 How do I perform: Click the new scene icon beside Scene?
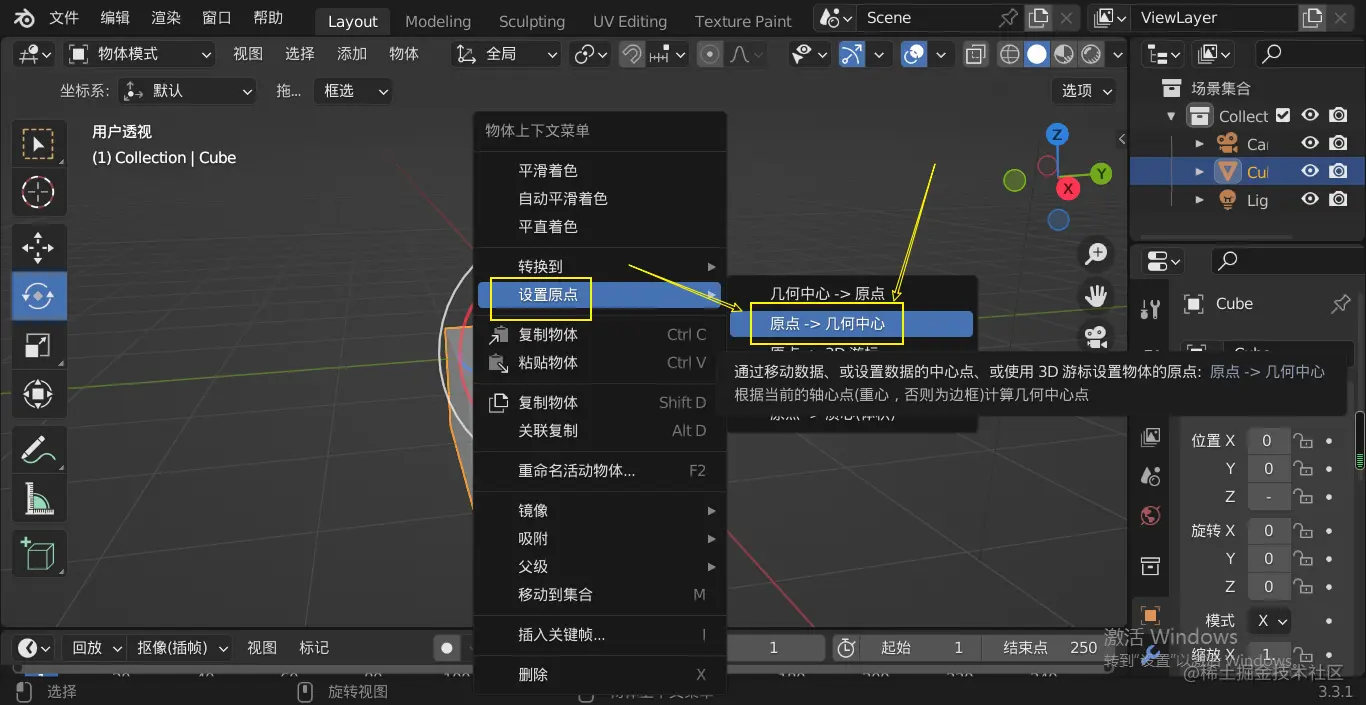pyautogui.click(x=1039, y=18)
